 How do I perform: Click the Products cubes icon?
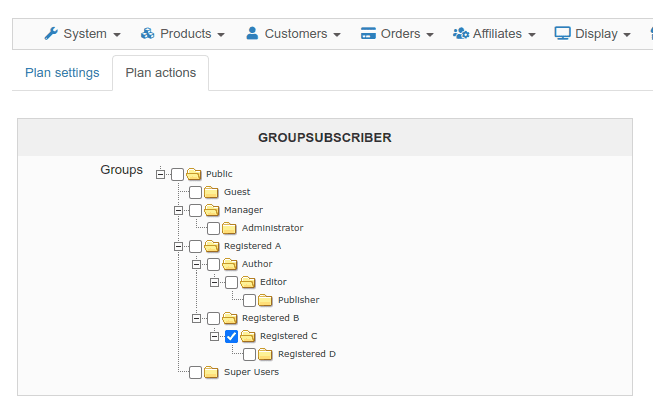pos(147,33)
